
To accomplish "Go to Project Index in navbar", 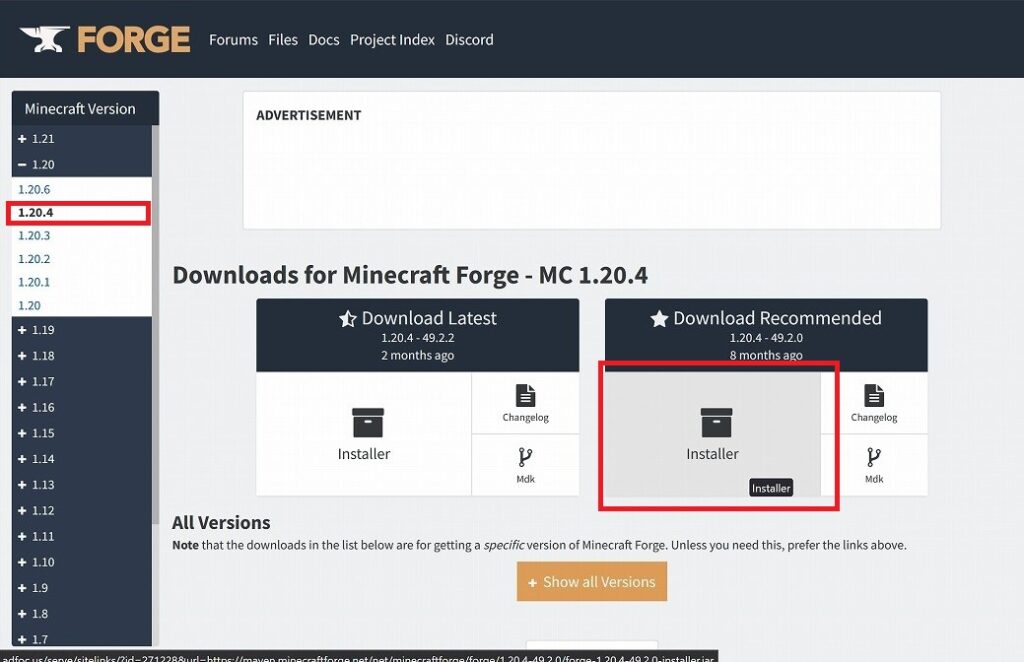I will (392, 40).
